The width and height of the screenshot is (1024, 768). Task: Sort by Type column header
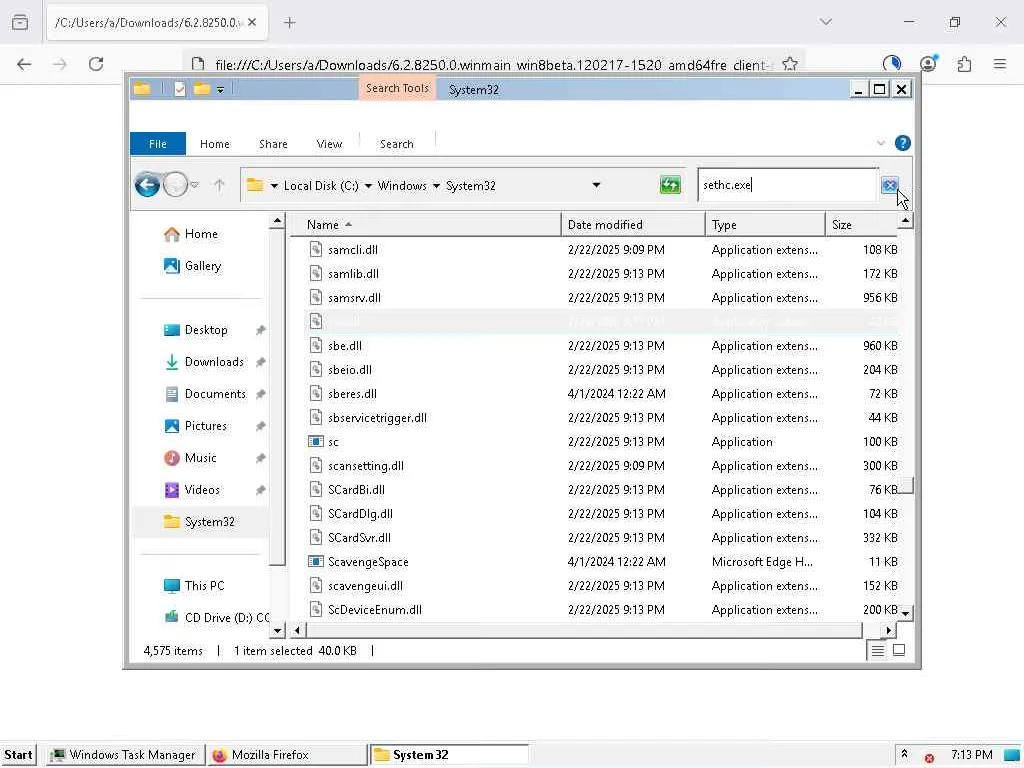pos(765,225)
